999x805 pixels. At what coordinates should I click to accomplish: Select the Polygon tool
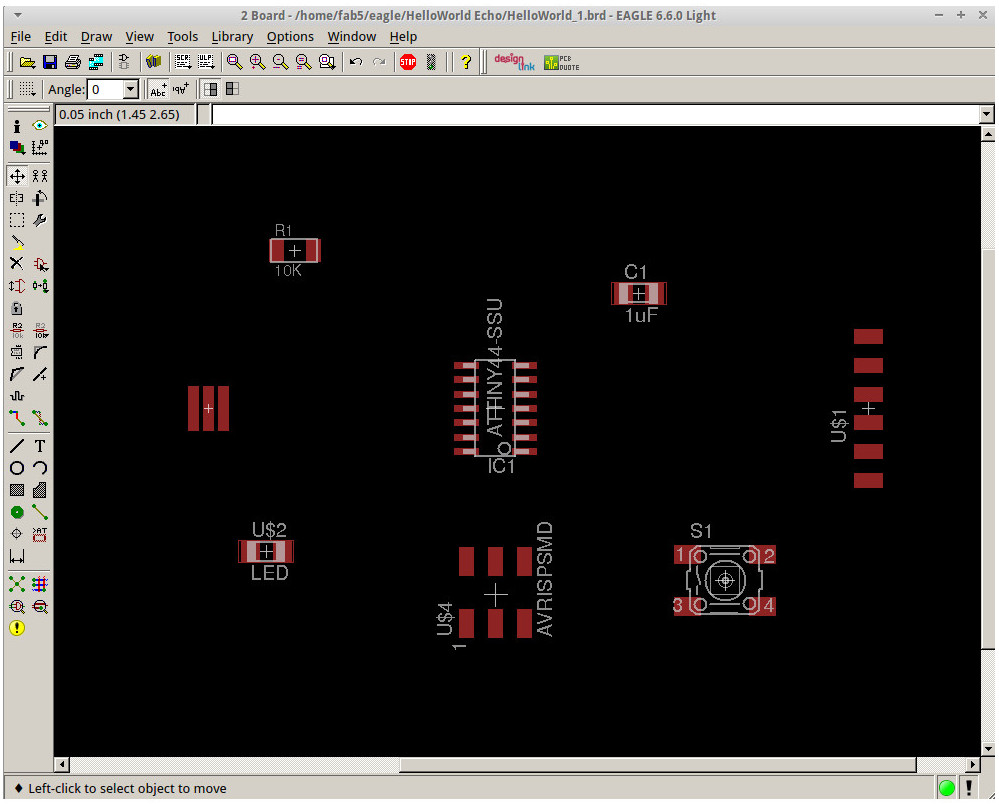(40, 490)
